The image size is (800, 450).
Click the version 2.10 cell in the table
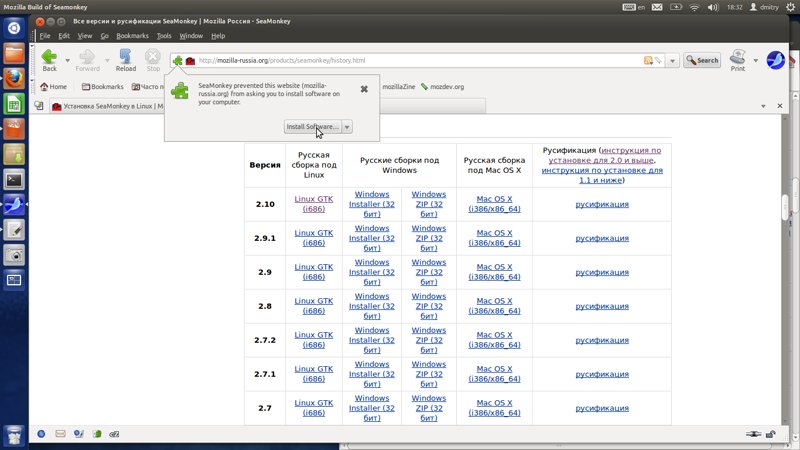pyautogui.click(x=265, y=204)
